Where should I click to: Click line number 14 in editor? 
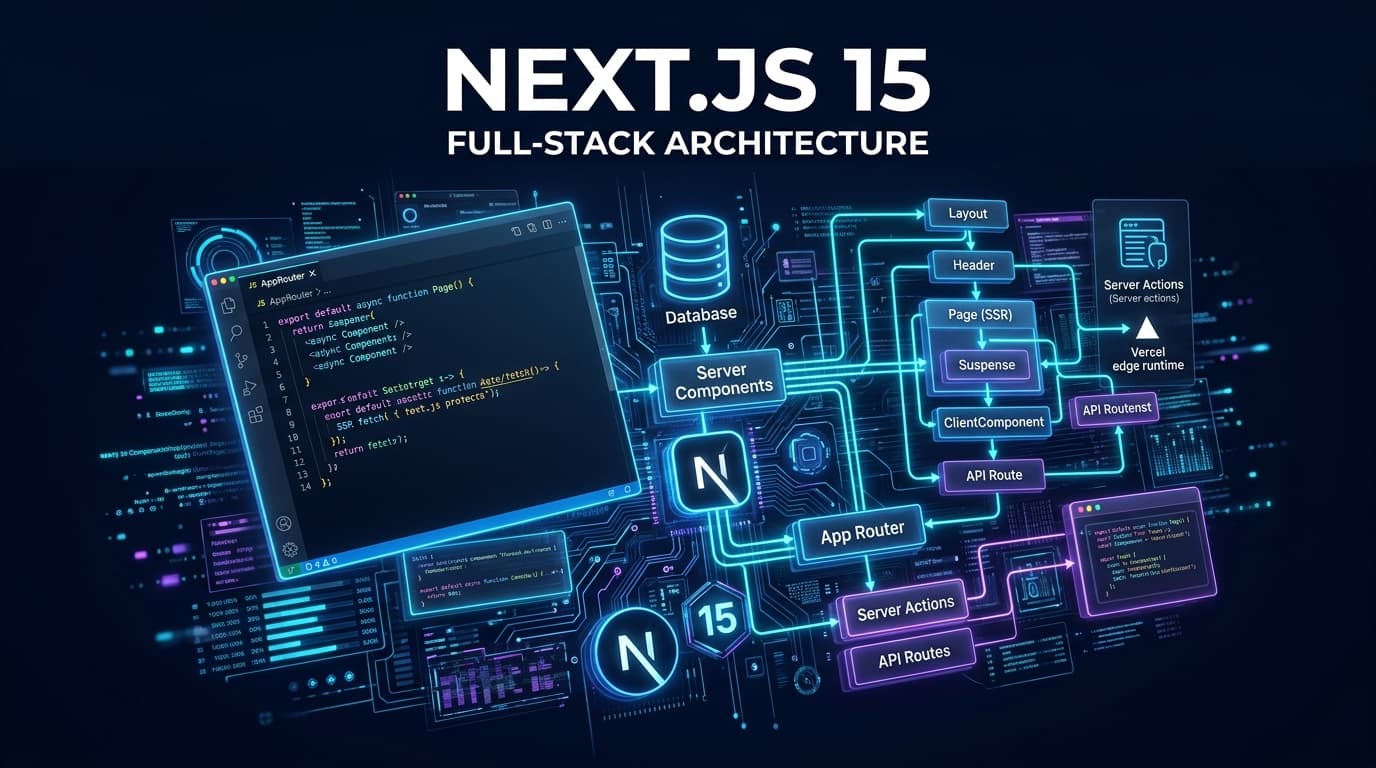[306, 485]
